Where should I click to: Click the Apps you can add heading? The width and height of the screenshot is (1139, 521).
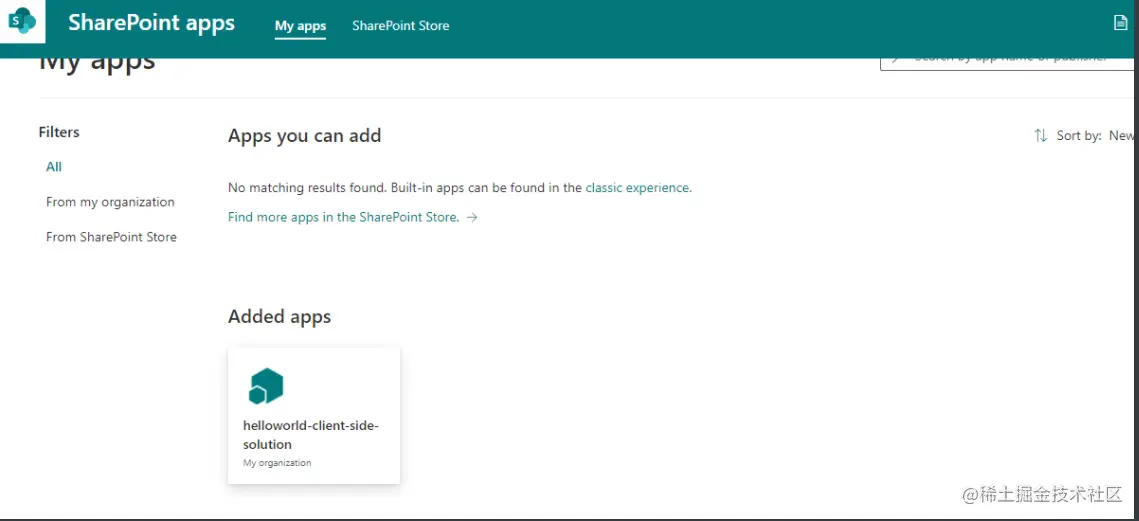click(304, 136)
